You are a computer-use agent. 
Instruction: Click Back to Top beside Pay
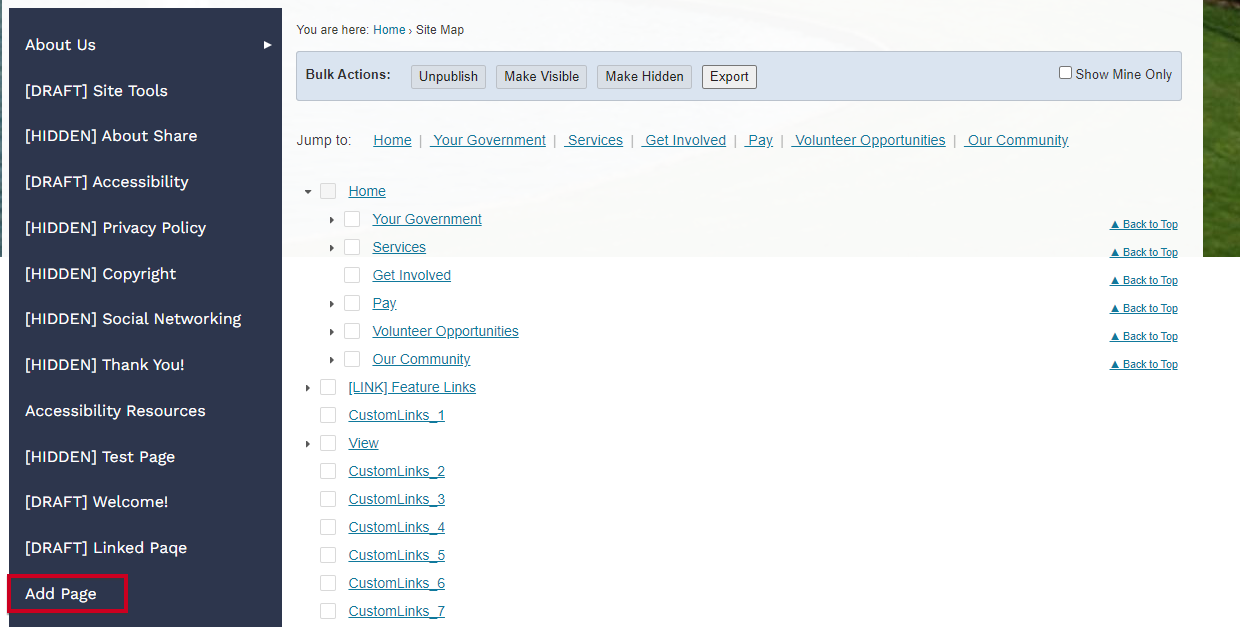1144,308
